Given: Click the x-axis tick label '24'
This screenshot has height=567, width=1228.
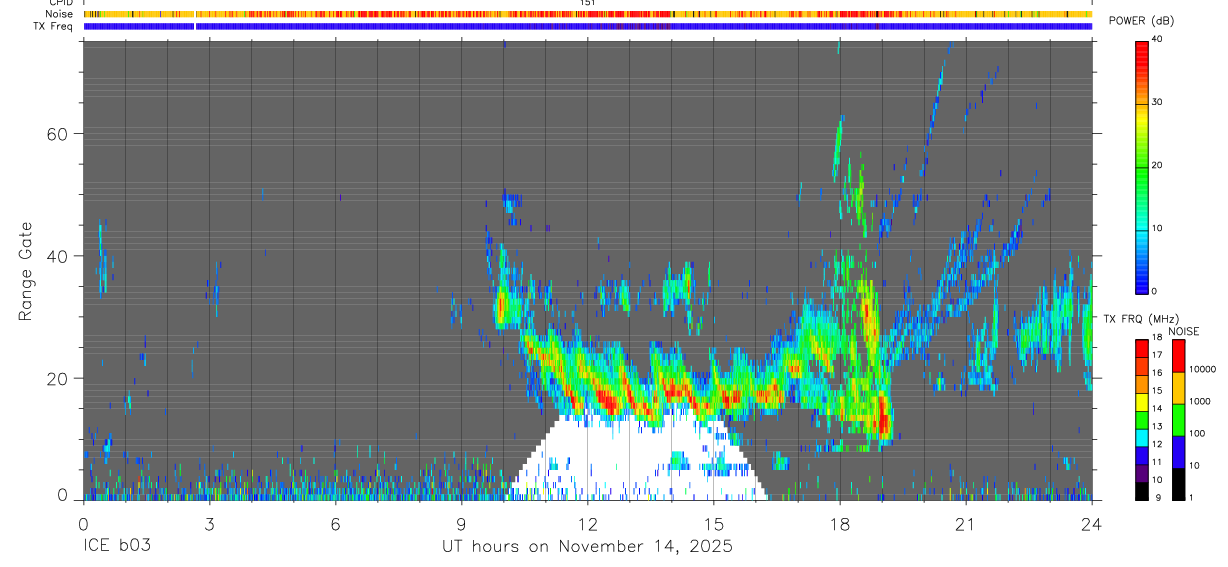Looking at the screenshot, I should coord(1092,524).
